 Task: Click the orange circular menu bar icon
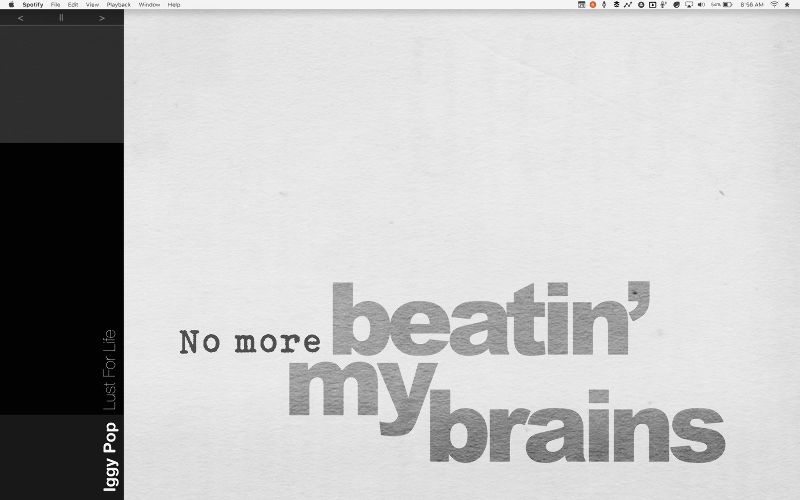[592, 5]
